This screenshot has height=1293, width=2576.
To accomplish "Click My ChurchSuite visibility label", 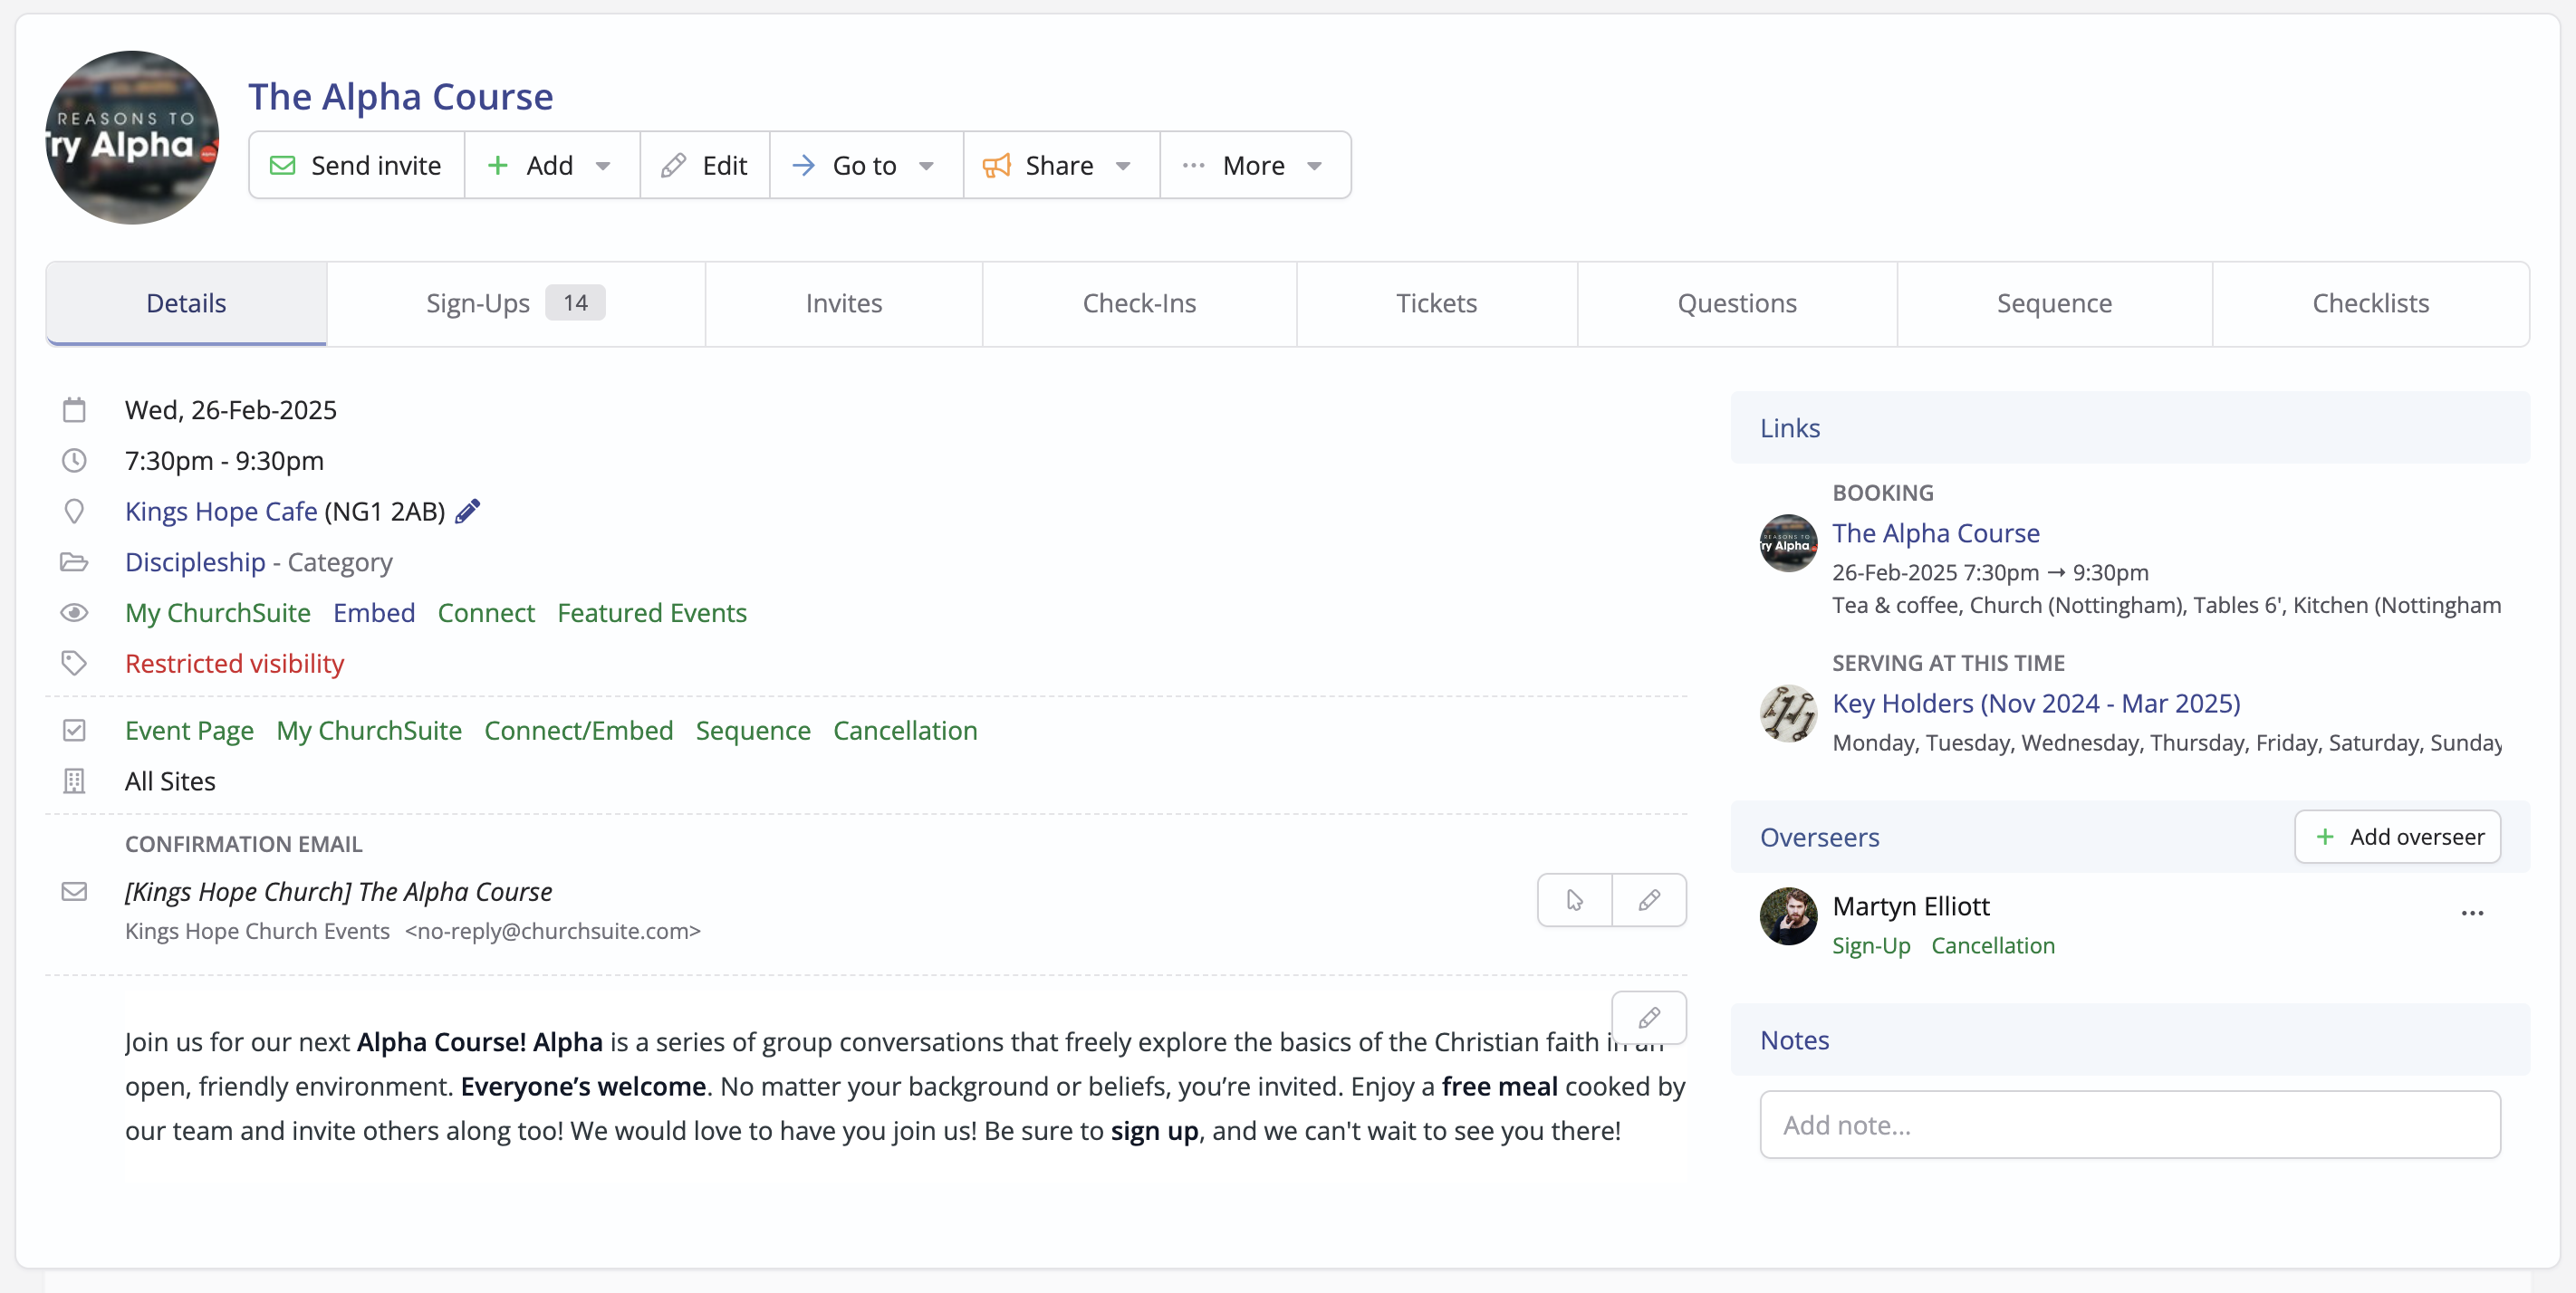I will [x=218, y=613].
